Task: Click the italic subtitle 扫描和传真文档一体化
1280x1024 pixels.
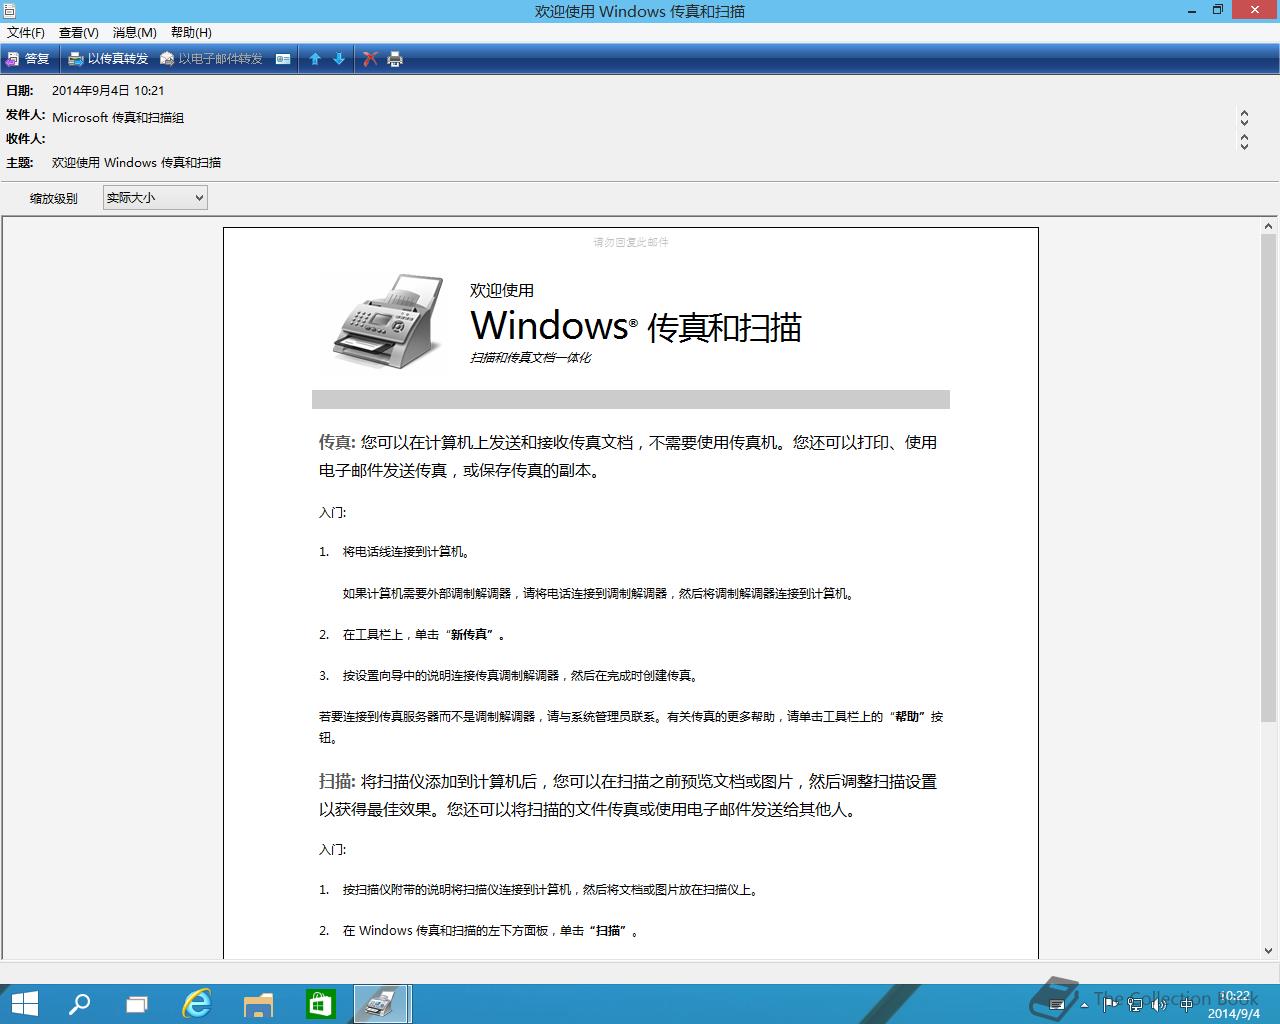Action: tap(530, 357)
